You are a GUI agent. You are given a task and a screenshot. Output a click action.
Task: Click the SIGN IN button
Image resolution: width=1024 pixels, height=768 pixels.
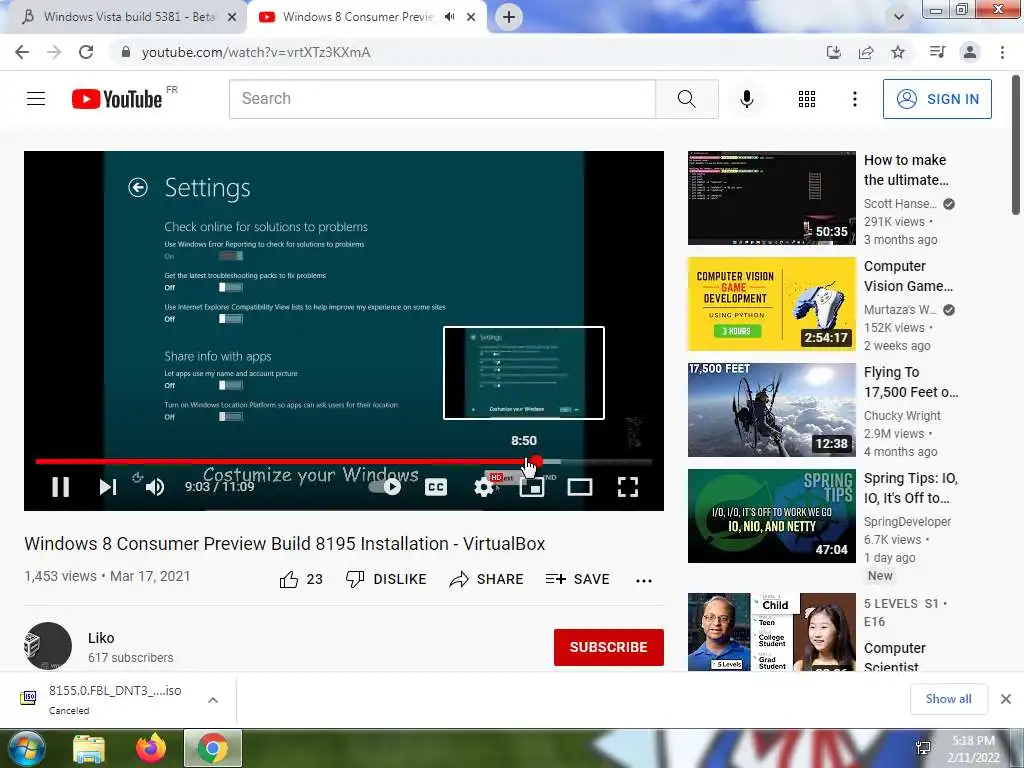(937, 99)
